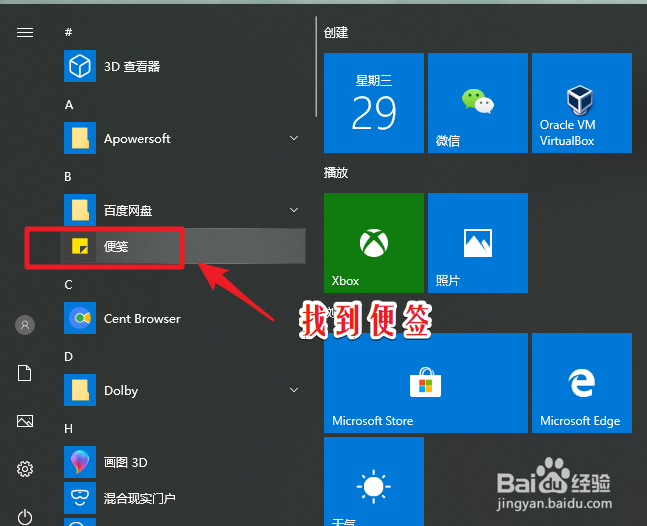Click the B letter group header
The width and height of the screenshot is (647, 526).
68,177
